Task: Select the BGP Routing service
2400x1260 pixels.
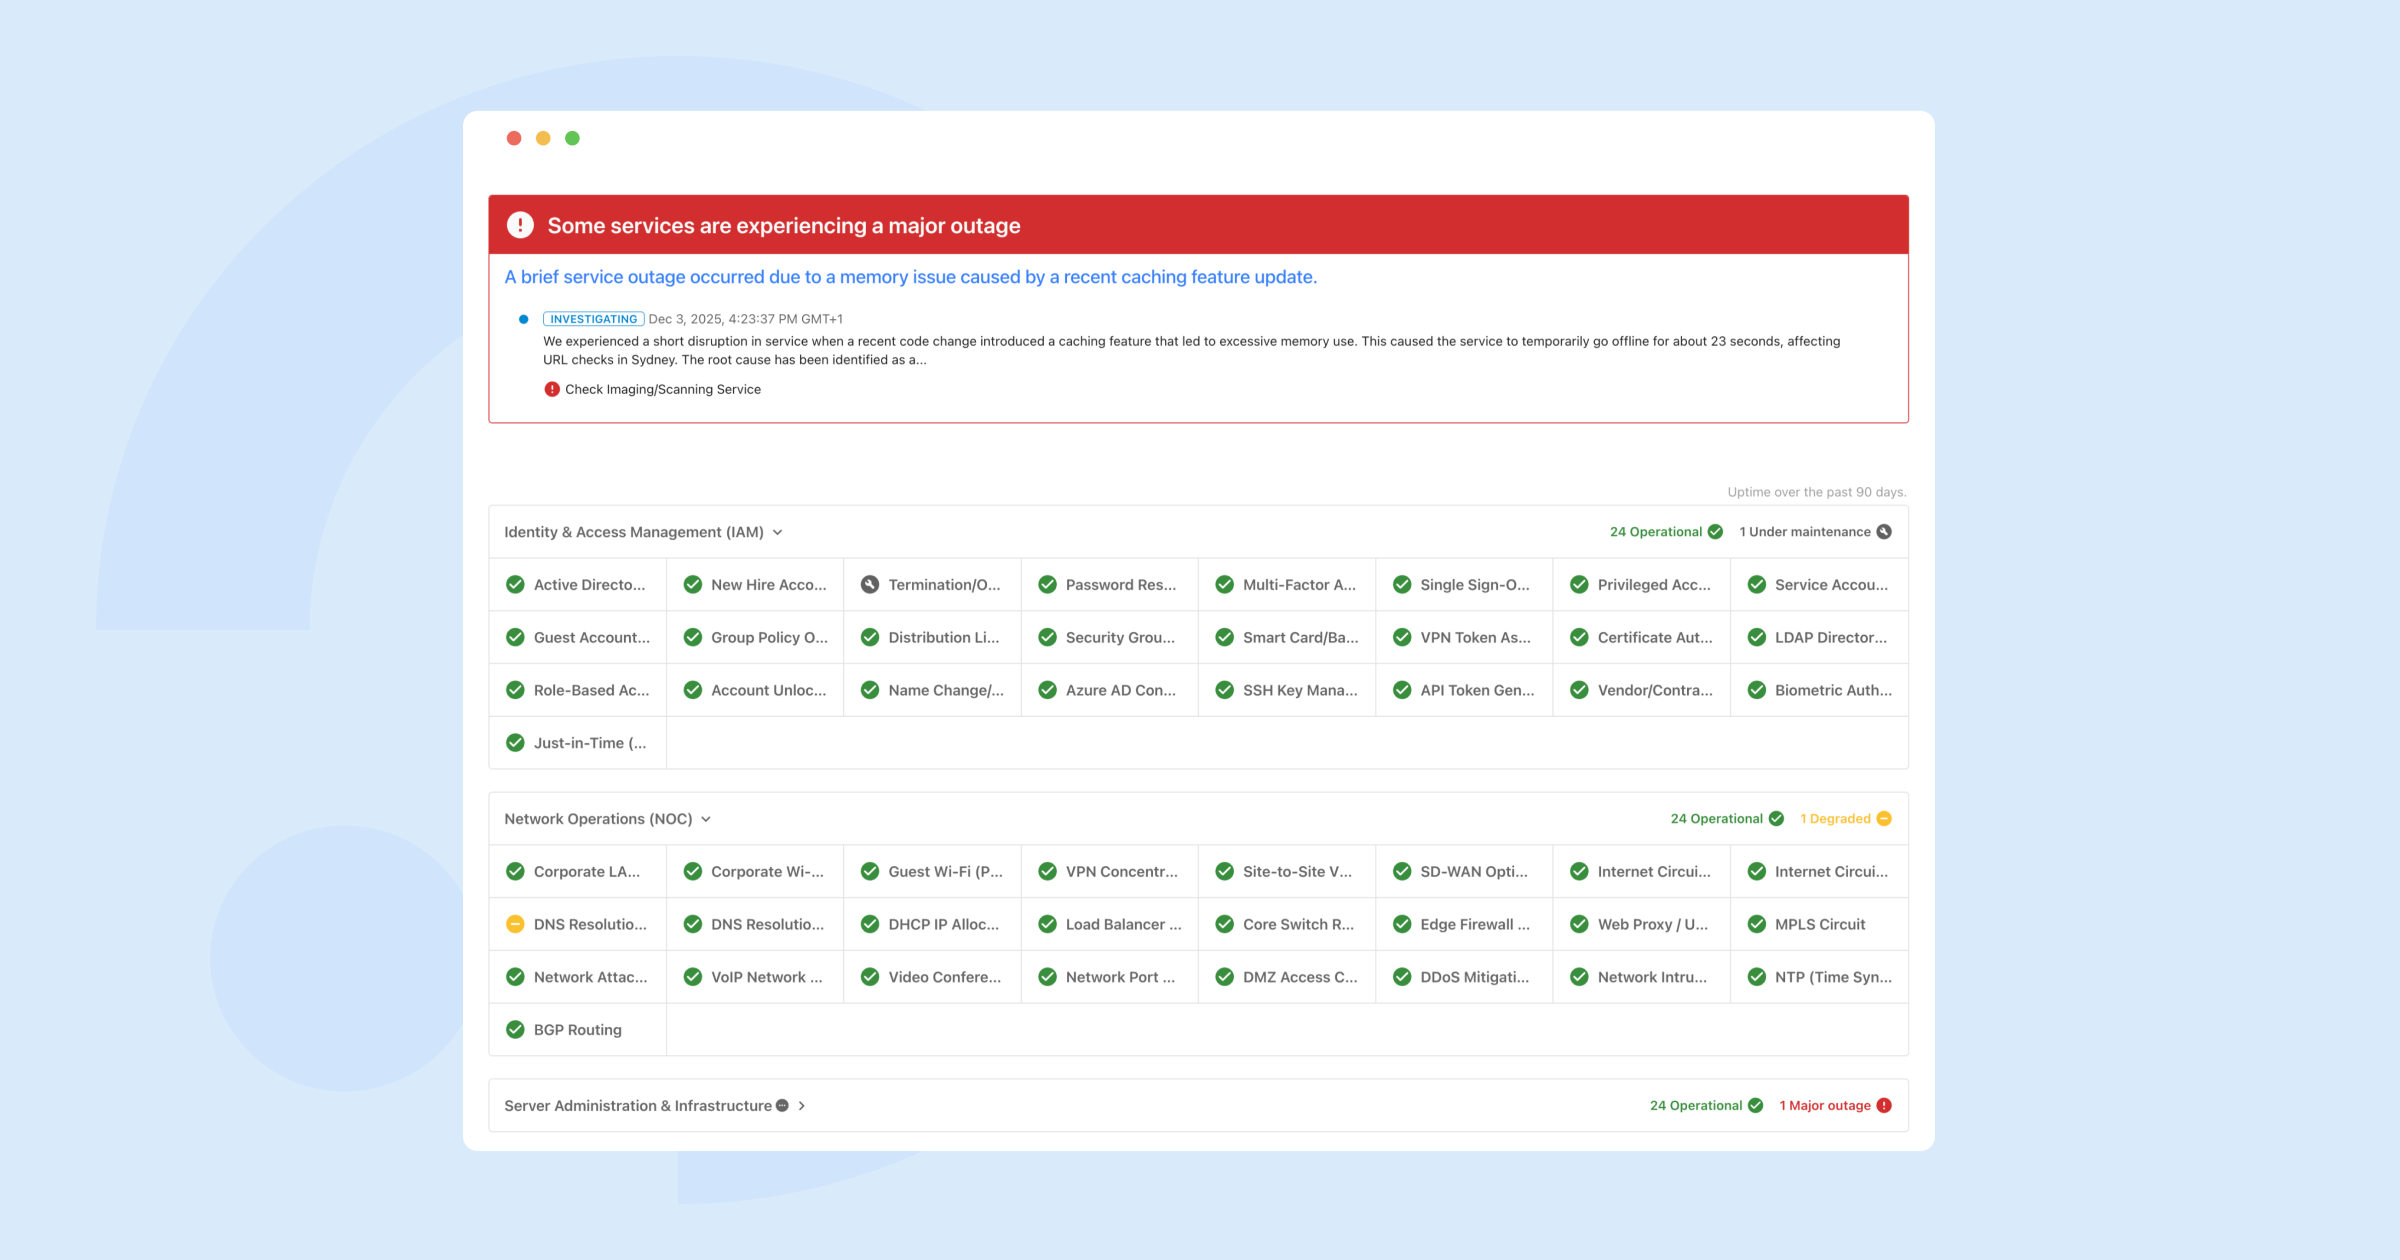Action: [577, 1030]
